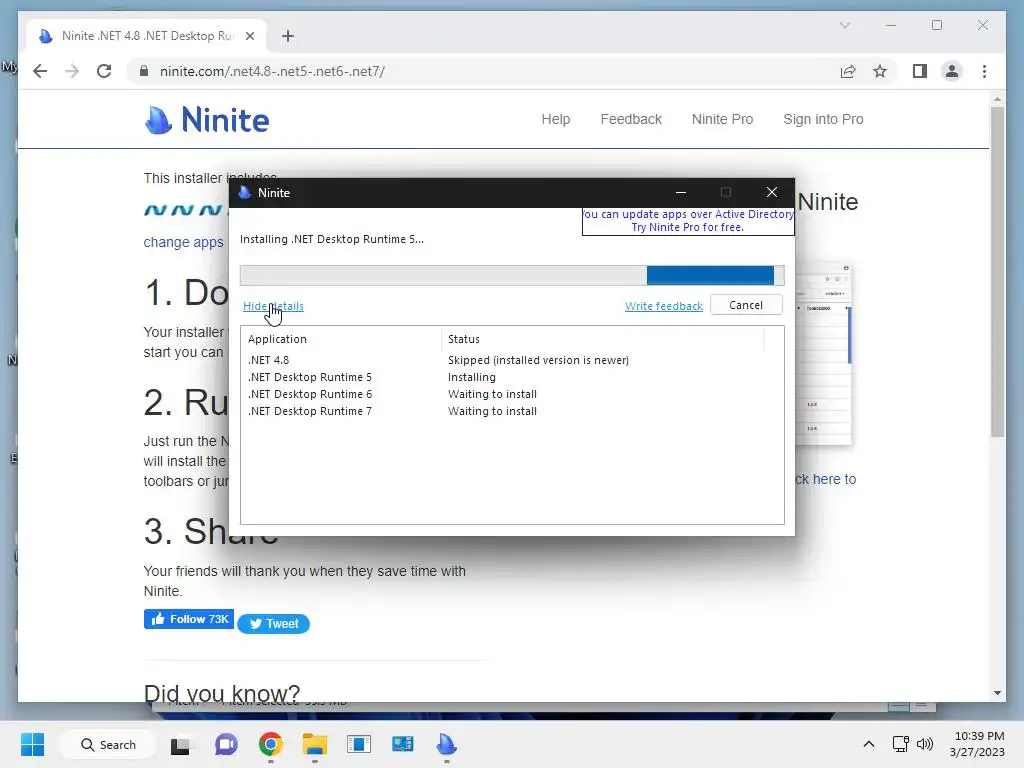The width and height of the screenshot is (1024, 768).
Task: Open the blue window app on the taskbar
Action: pos(359,744)
